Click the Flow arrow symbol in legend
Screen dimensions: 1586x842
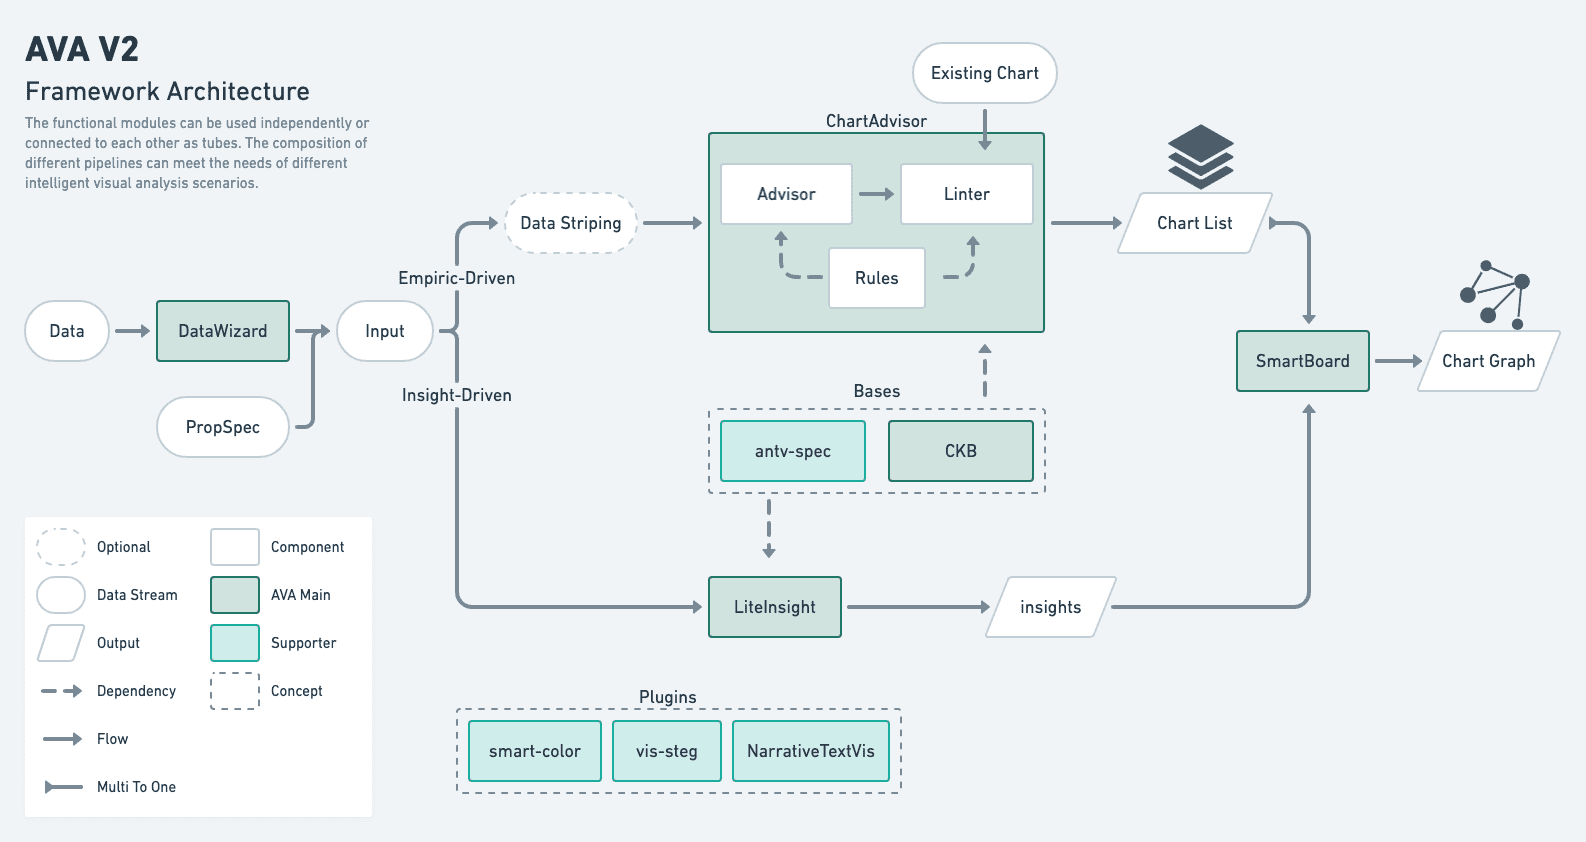[x=62, y=739]
